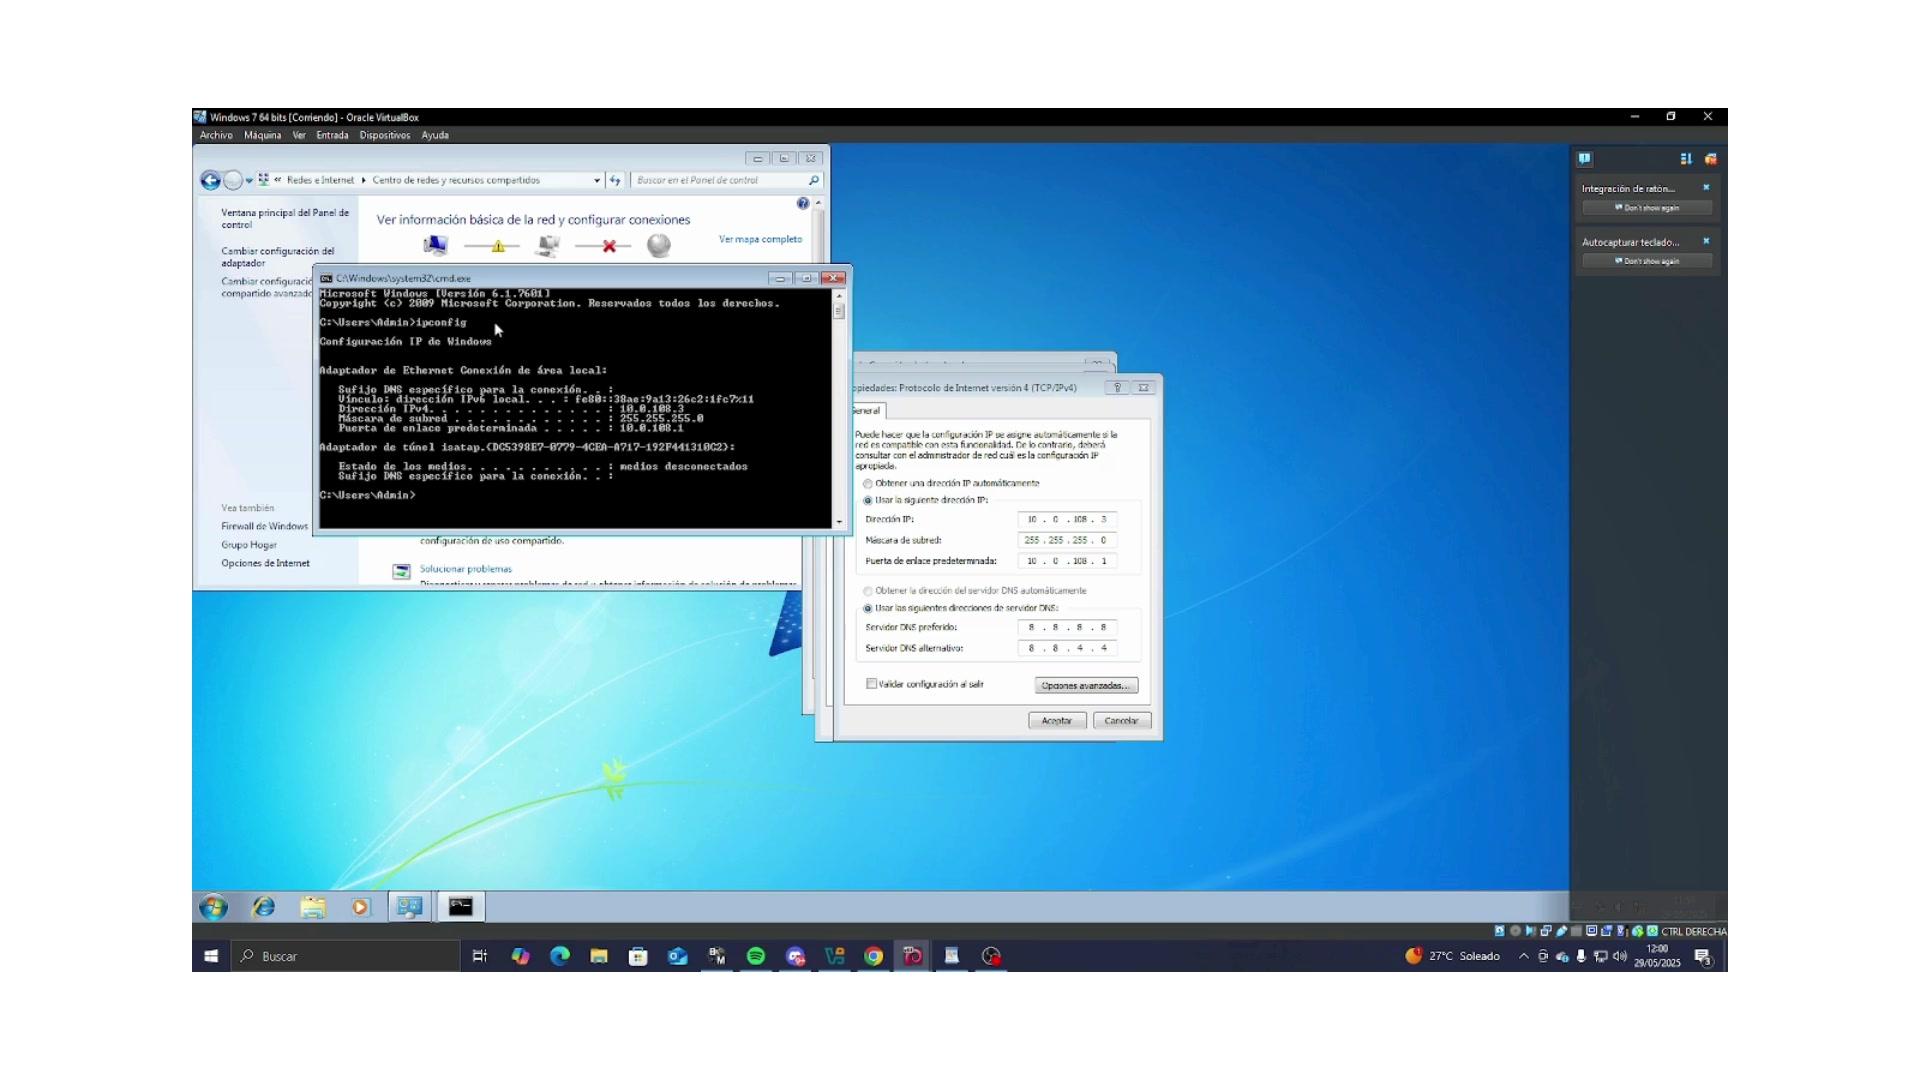Image resolution: width=1920 pixels, height=1080 pixels.
Task: Select 'Usar las siguientes direcciones de servidor DNS'
Action: pyautogui.click(x=868, y=608)
